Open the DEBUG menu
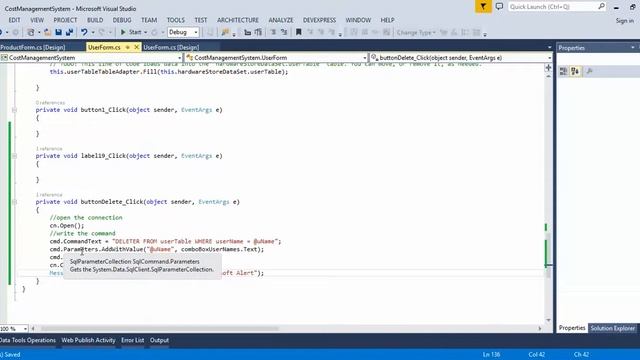640x360 pixels. 122,20
